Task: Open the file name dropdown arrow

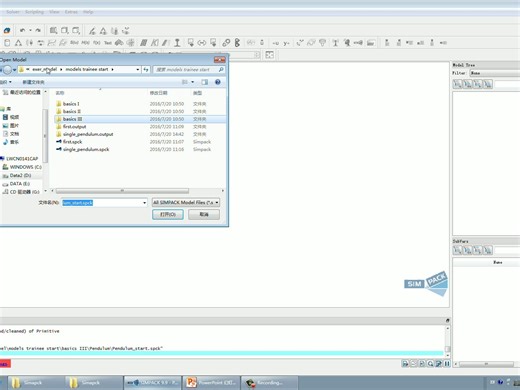Action: (144, 203)
